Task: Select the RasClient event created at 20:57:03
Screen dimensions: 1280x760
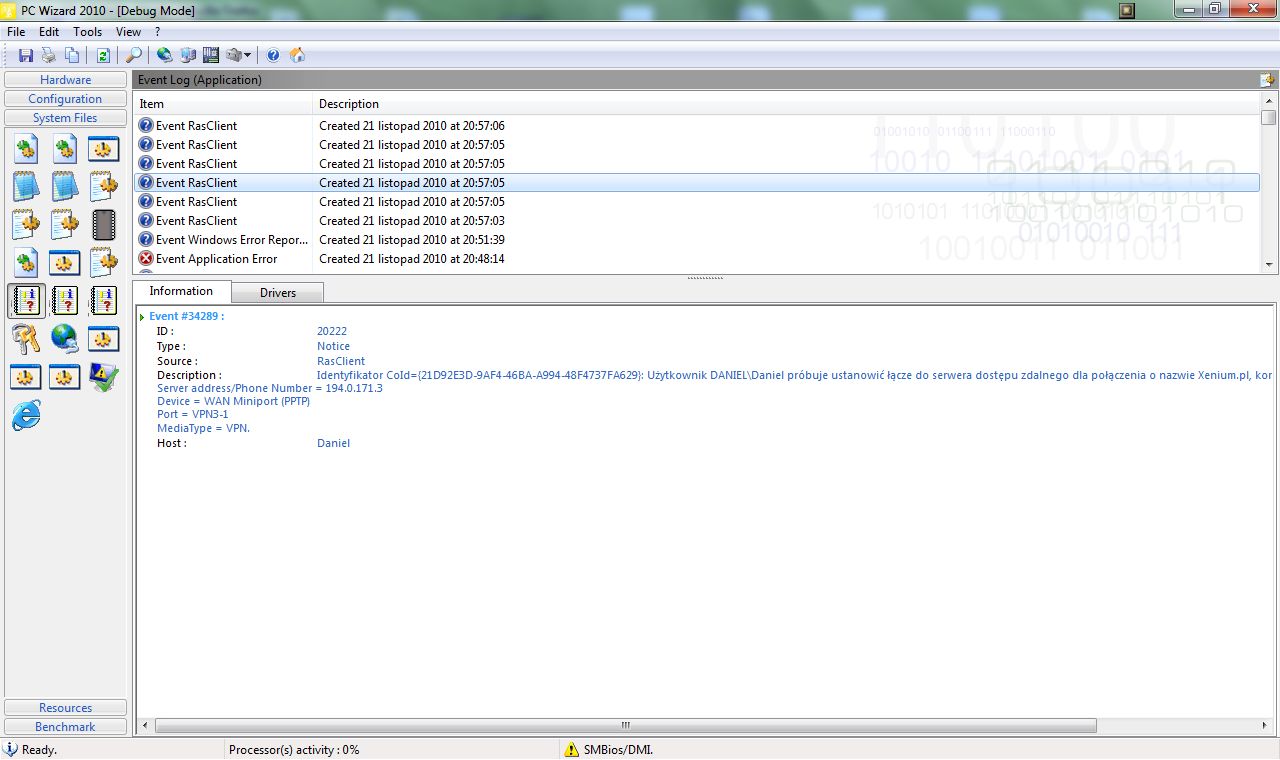Action: tap(697, 221)
